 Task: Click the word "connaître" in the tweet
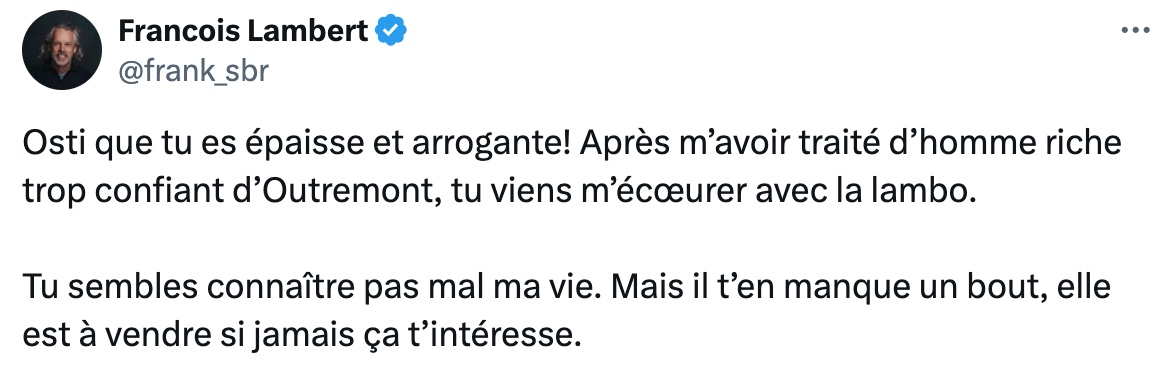coord(283,288)
